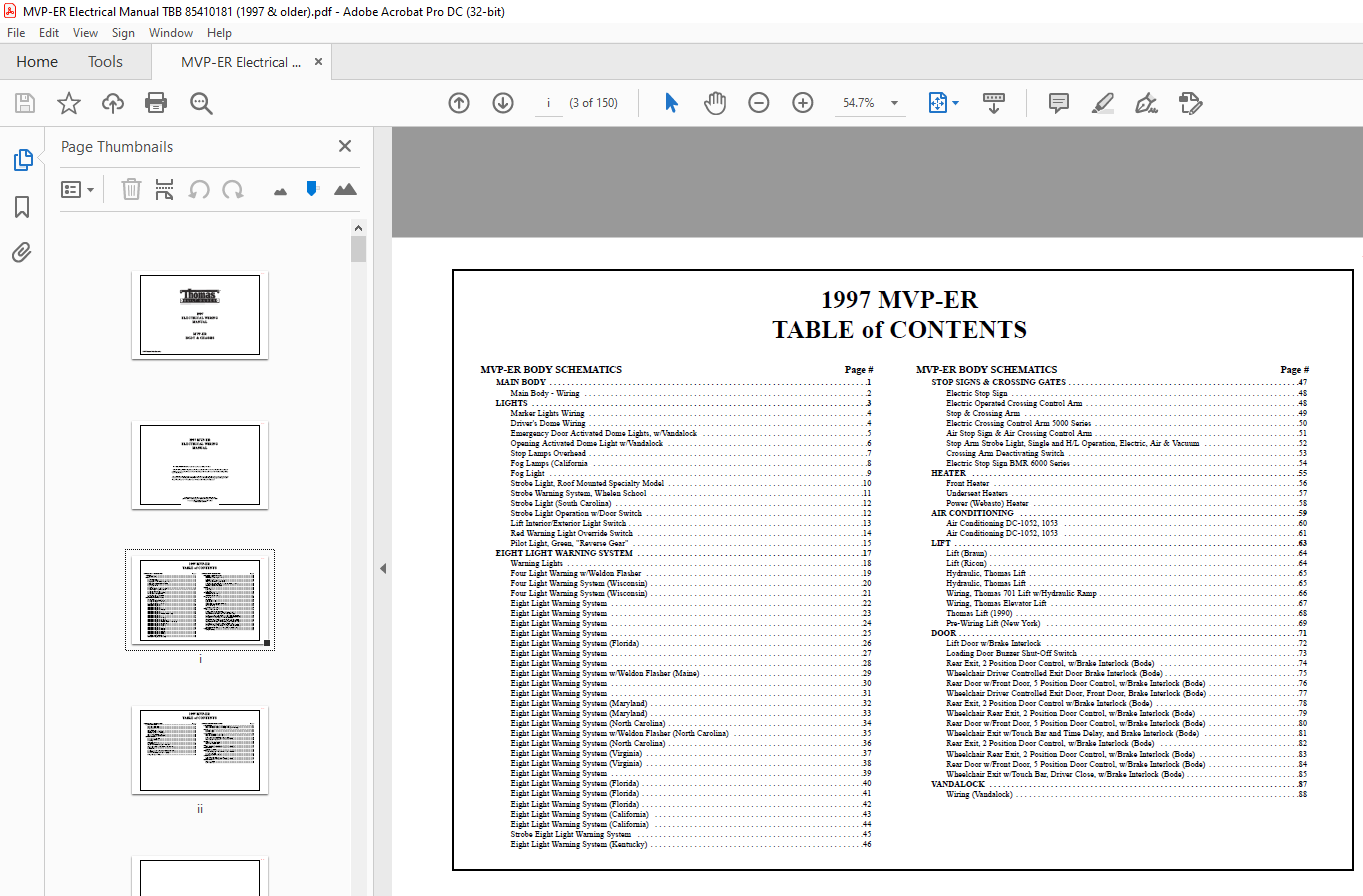The image size is (1363, 896).
Task: Open the Help menu
Action: 220,33
